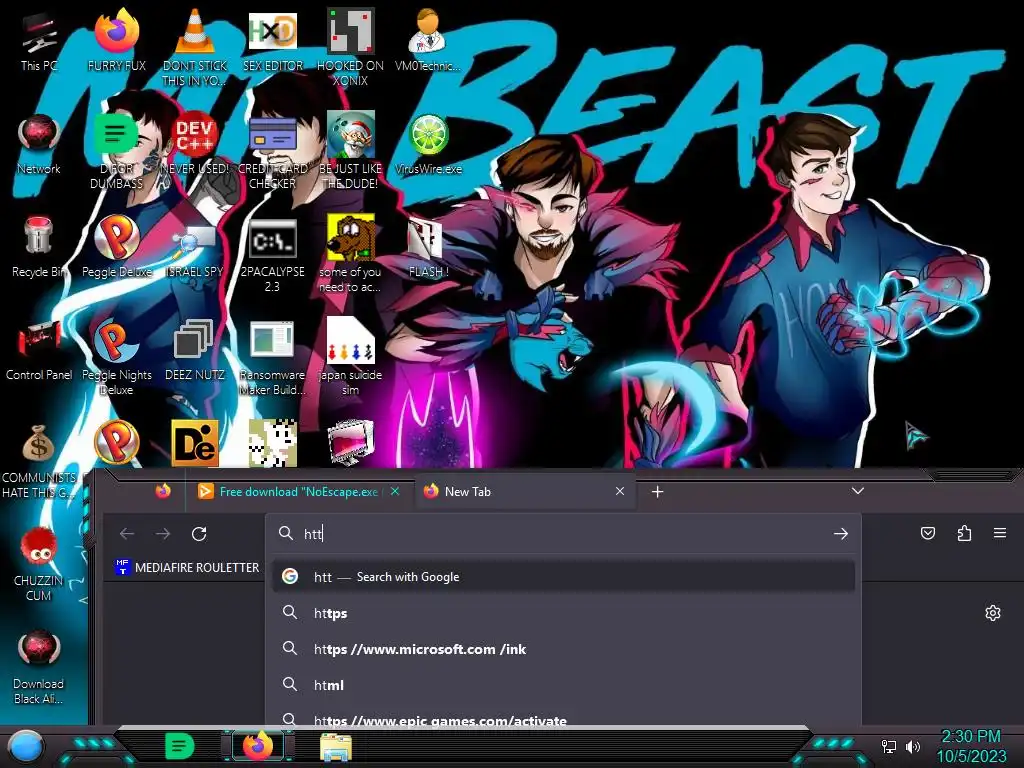
Task: Open the Start orb on taskbar
Action: (x=26, y=746)
